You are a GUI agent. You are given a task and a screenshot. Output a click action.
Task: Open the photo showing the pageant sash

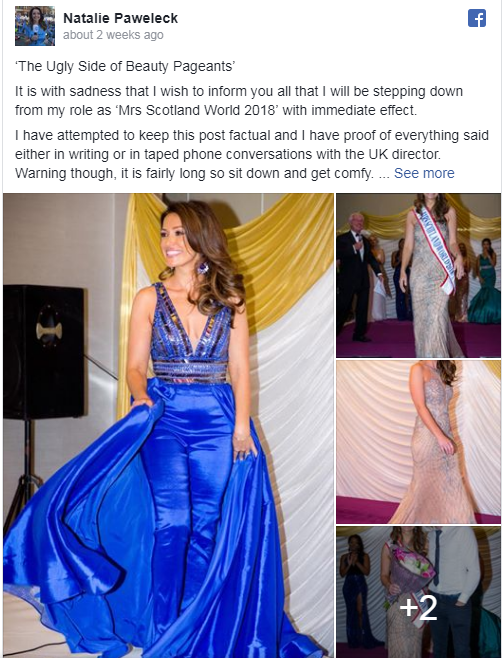(418, 276)
